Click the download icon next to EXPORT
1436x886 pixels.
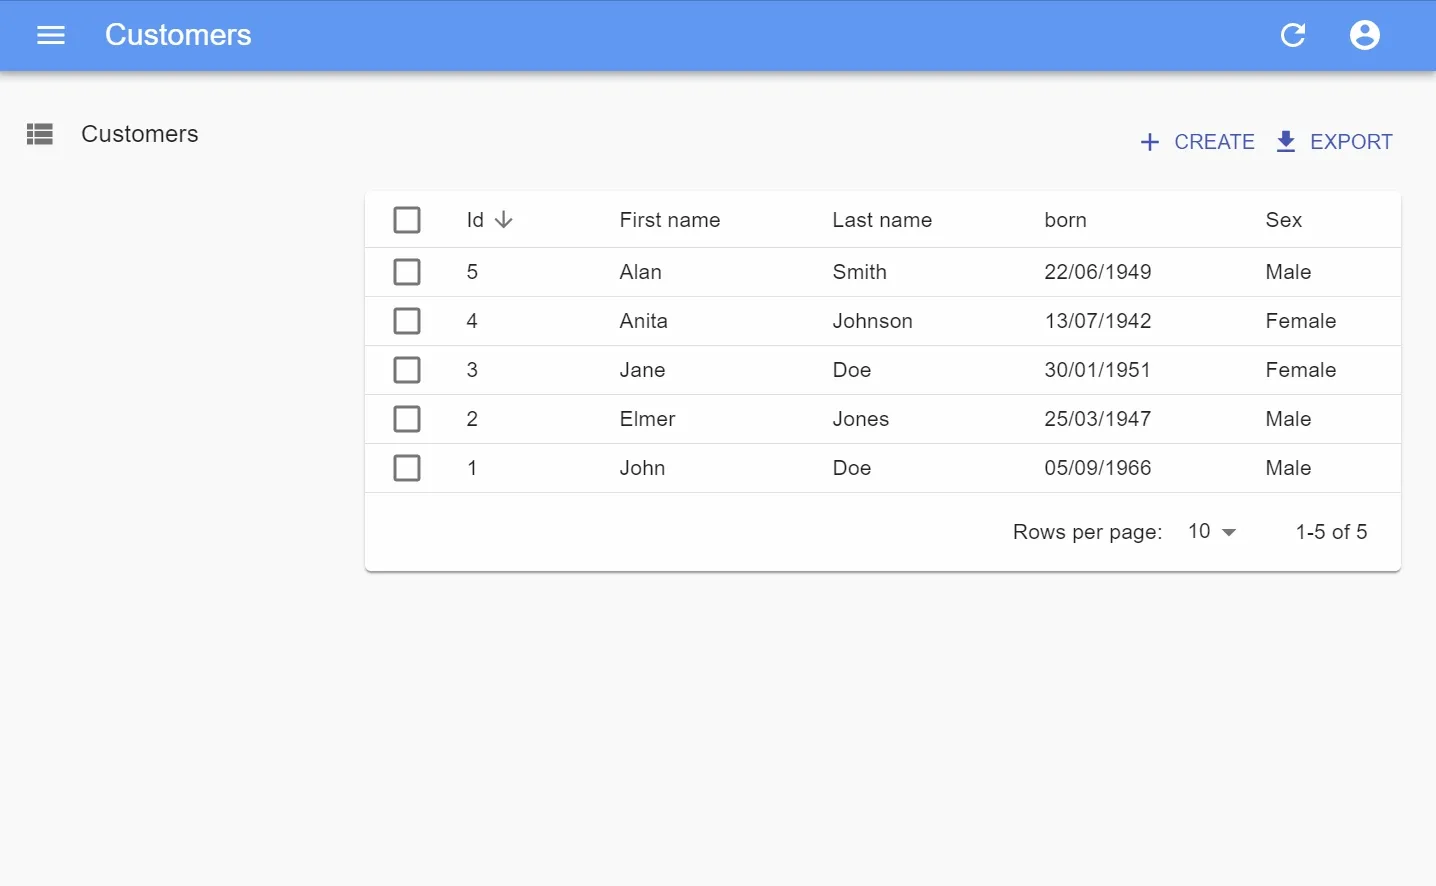(x=1285, y=142)
